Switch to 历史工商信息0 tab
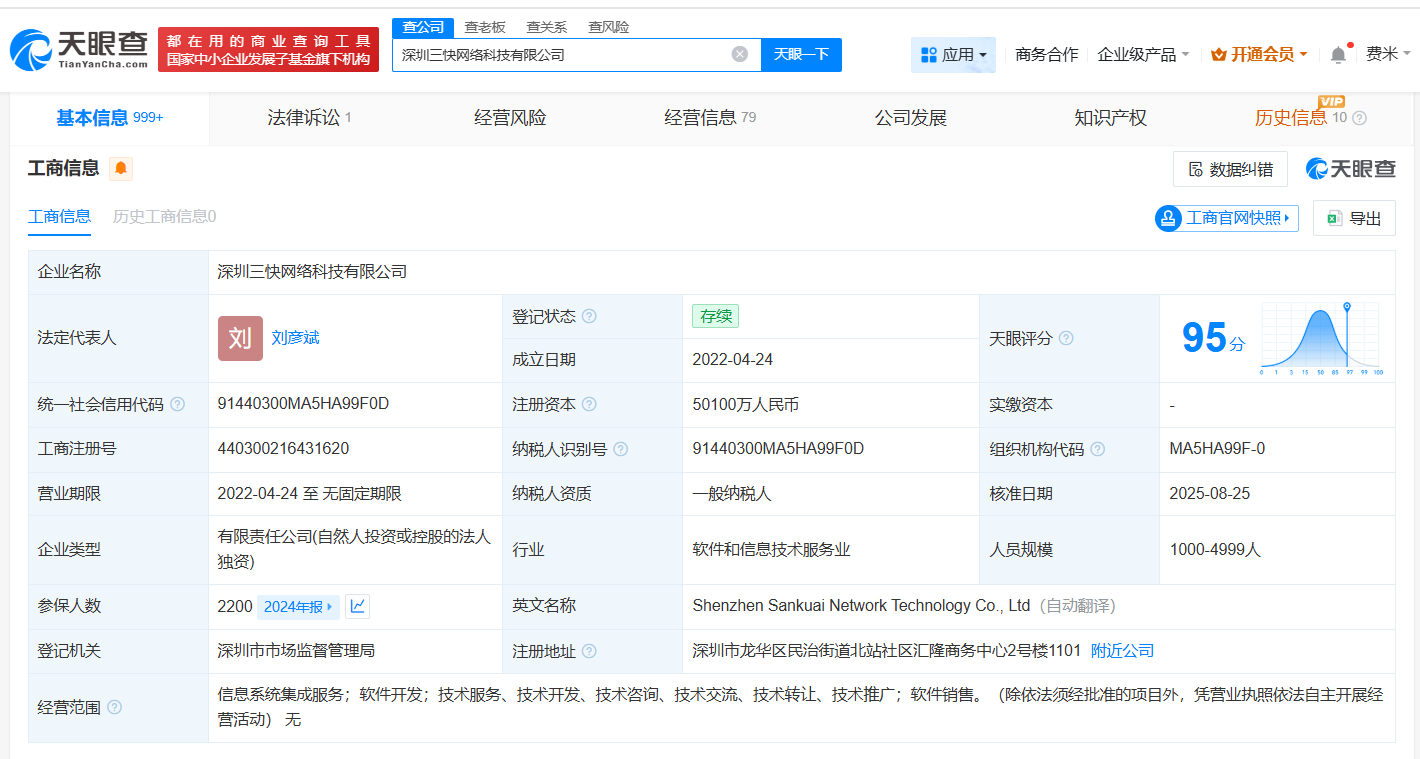This screenshot has height=759, width=1420. [166, 217]
